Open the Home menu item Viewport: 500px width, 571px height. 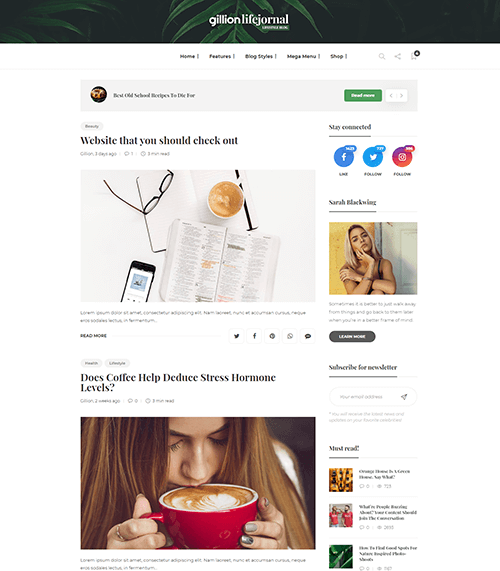pyautogui.click(x=189, y=56)
